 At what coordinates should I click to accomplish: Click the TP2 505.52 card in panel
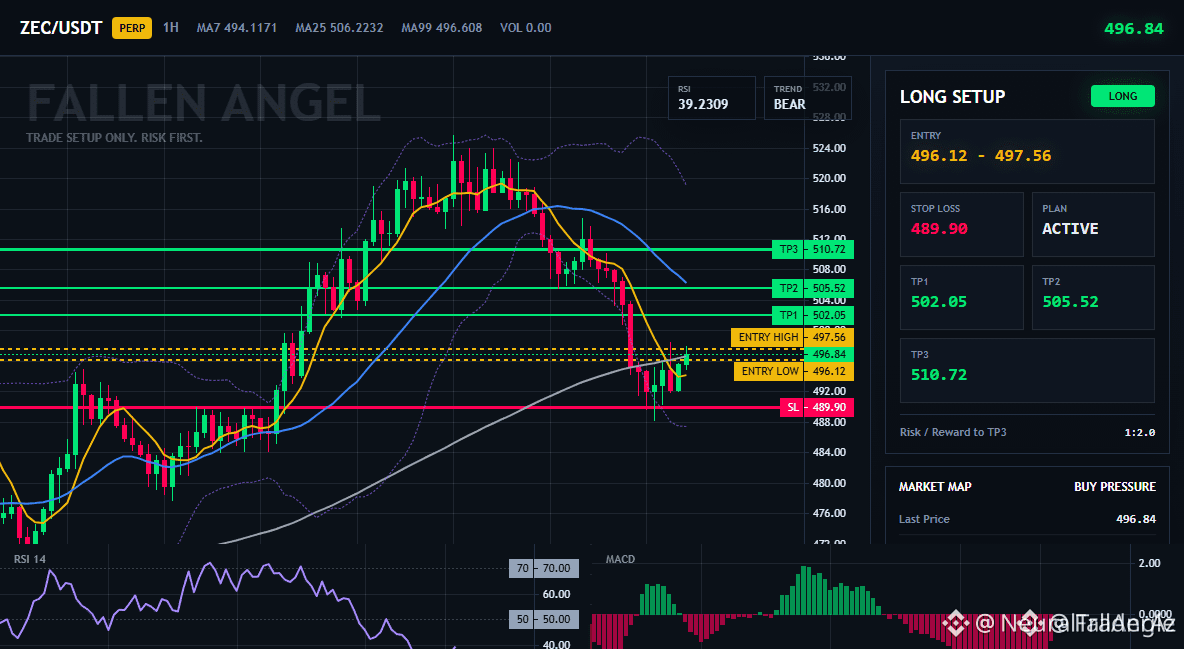[1093, 297]
